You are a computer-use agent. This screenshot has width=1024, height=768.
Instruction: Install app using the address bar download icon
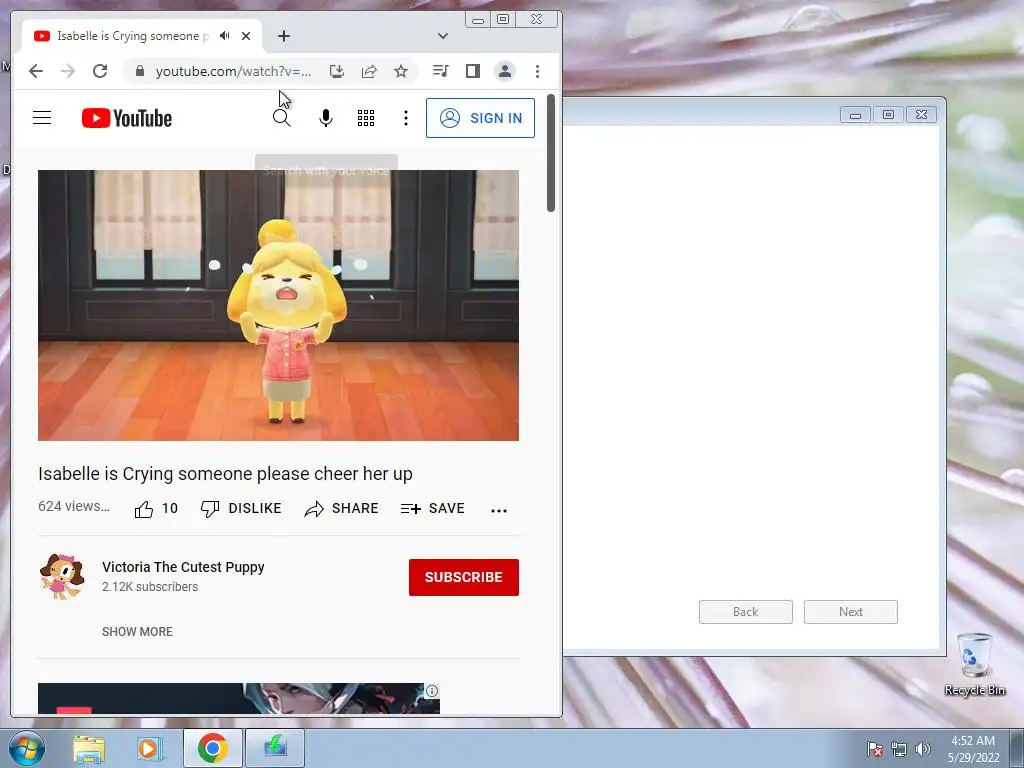coord(337,71)
